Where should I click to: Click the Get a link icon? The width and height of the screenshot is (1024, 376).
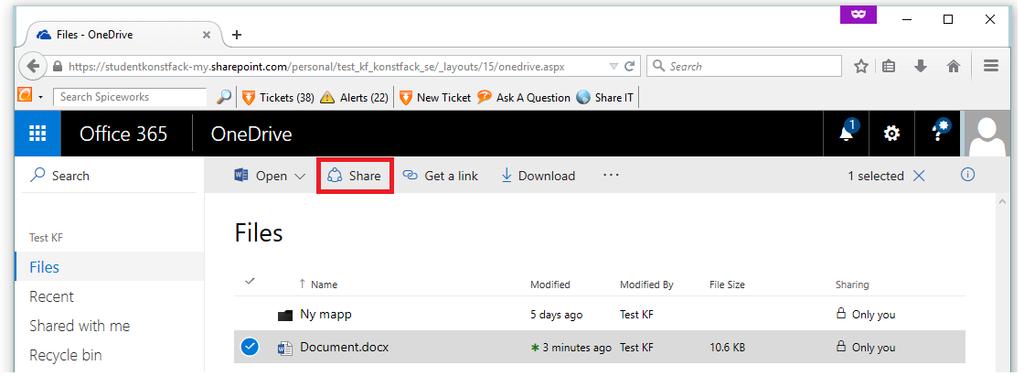coord(409,176)
